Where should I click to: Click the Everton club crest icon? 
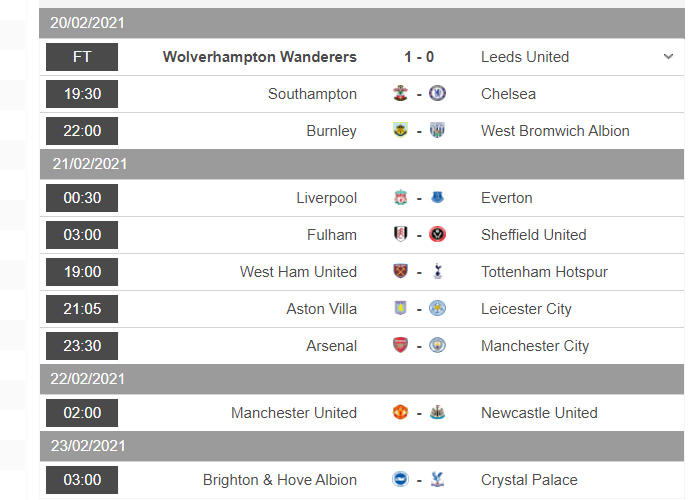pyautogui.click(x=437, y=198)
